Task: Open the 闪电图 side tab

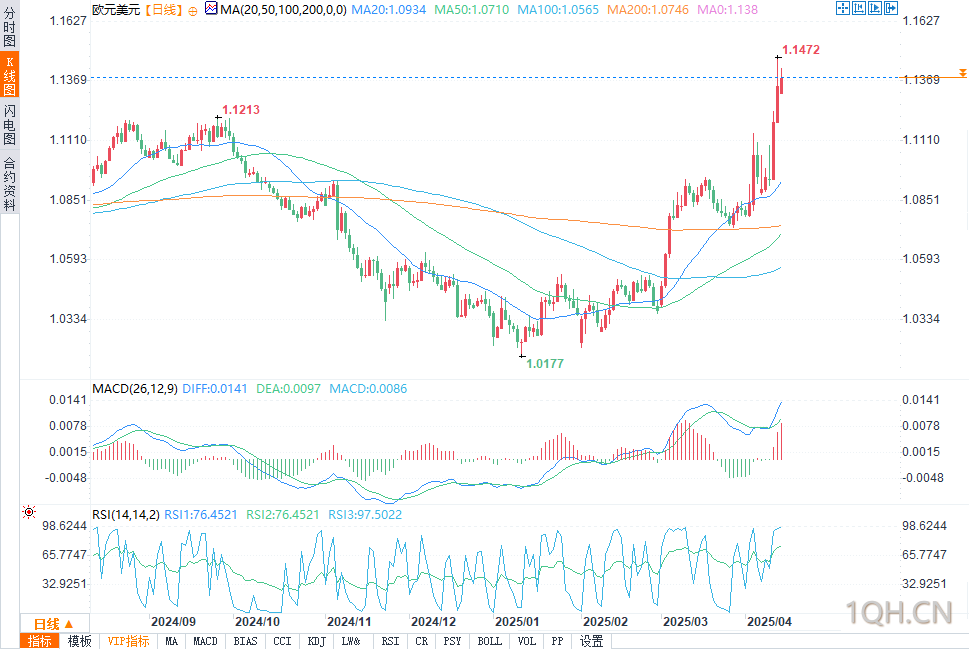Action: 9,125
